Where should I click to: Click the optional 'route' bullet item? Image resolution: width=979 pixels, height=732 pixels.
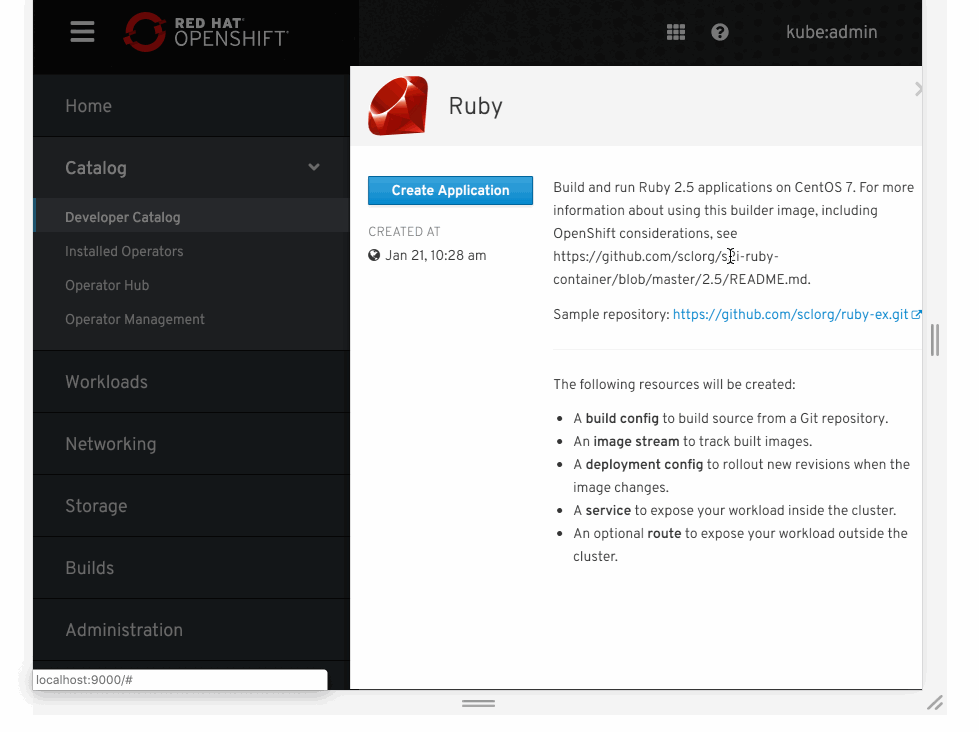(x=740, y=545)
